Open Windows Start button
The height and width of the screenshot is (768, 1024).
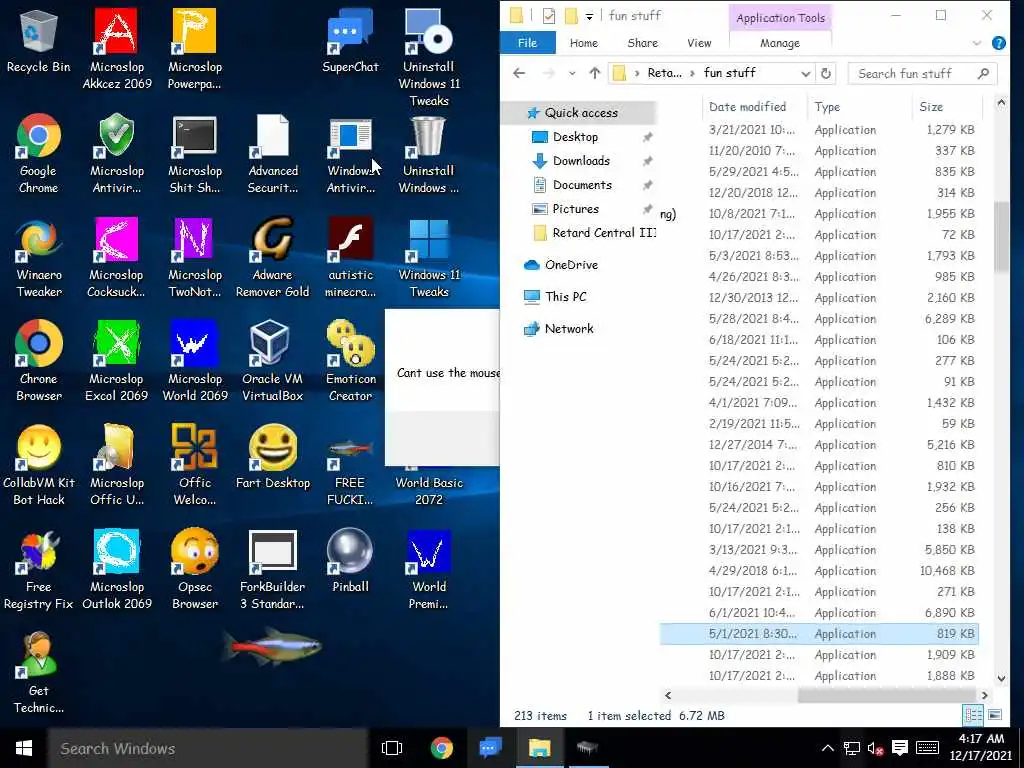pos(24,748)
